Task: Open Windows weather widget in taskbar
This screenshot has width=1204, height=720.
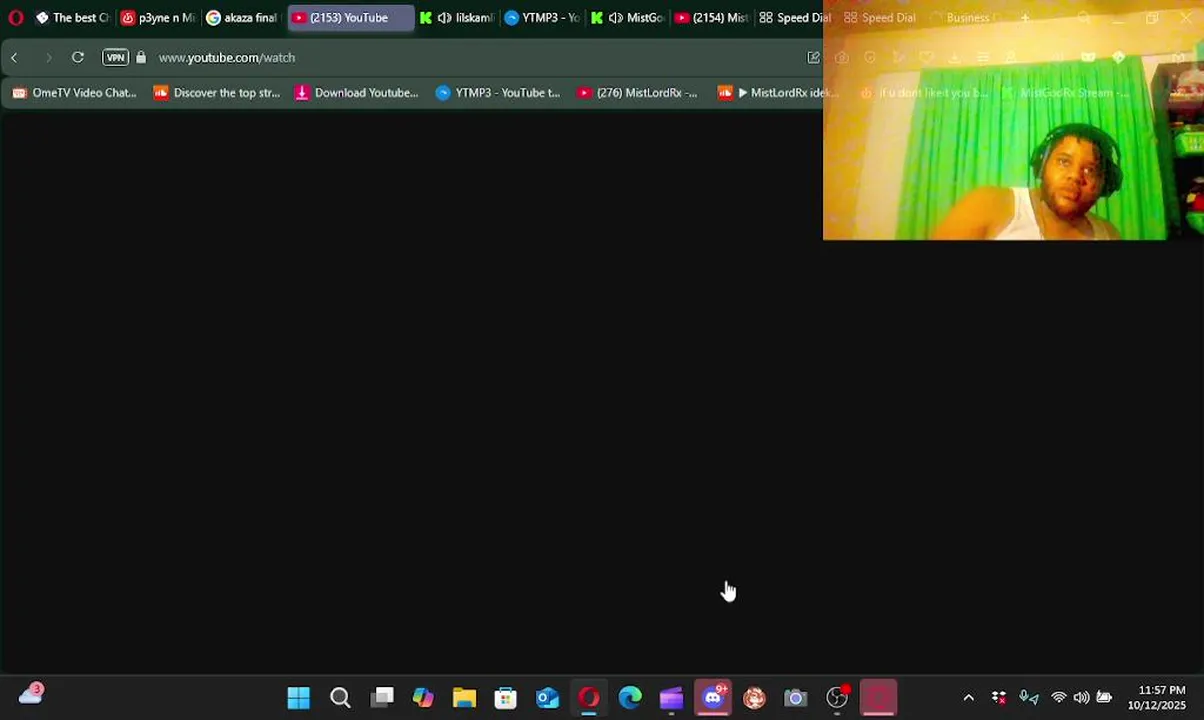Action: (x=31, y=693)
